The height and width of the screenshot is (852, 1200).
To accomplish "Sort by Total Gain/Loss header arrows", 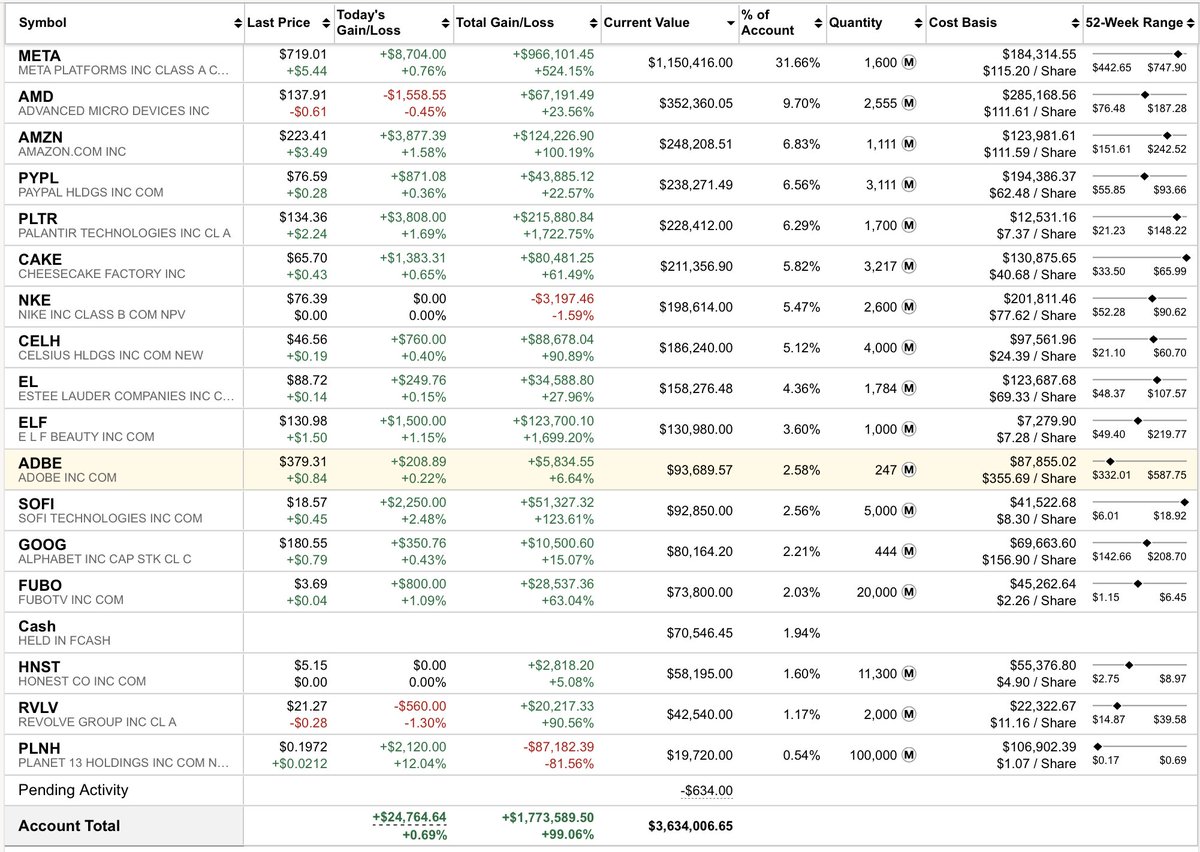I will pyautogui.click(x=594, y=23).
